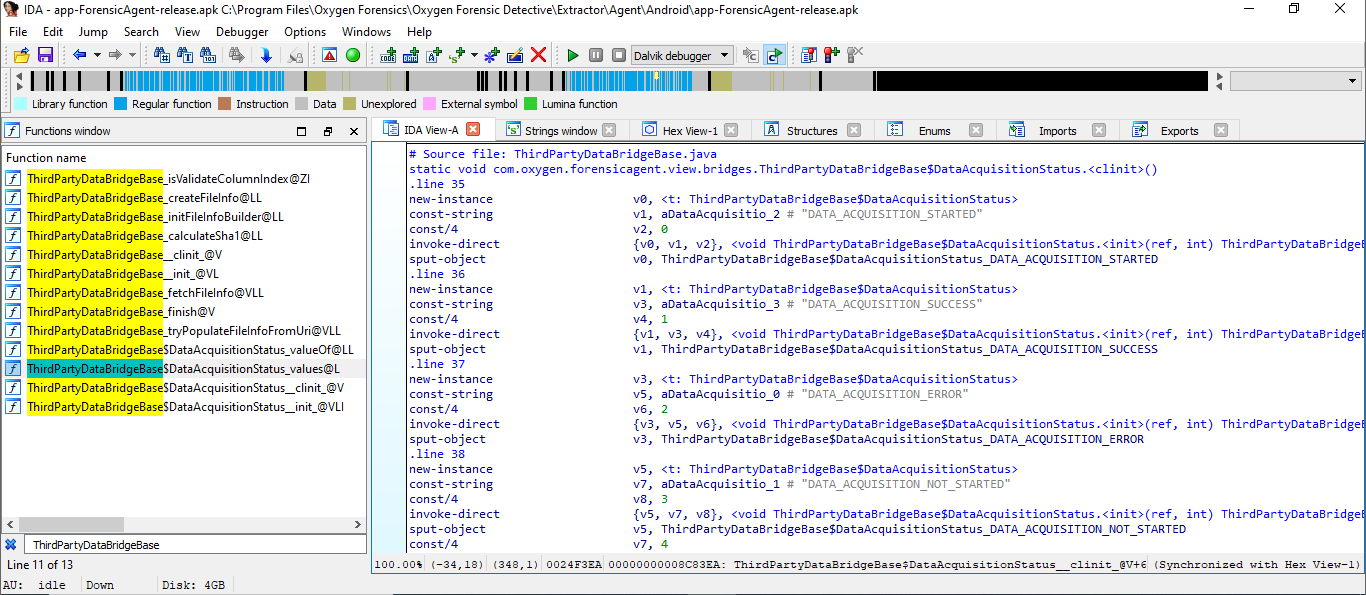The height and width of the screenshot is (595, 1366).
Task: Click the Save database floppy icon
Action: (x=45, y=55)
